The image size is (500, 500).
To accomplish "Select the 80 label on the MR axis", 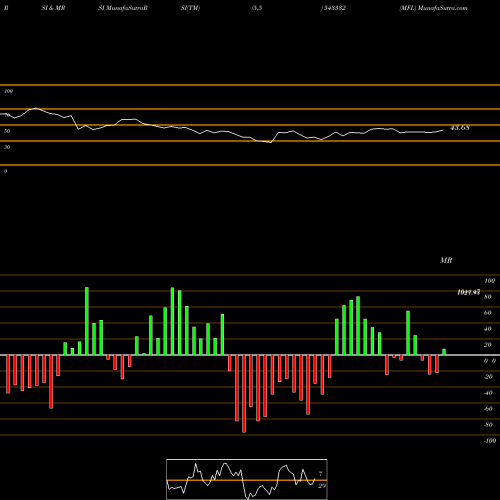I will 488,297.
